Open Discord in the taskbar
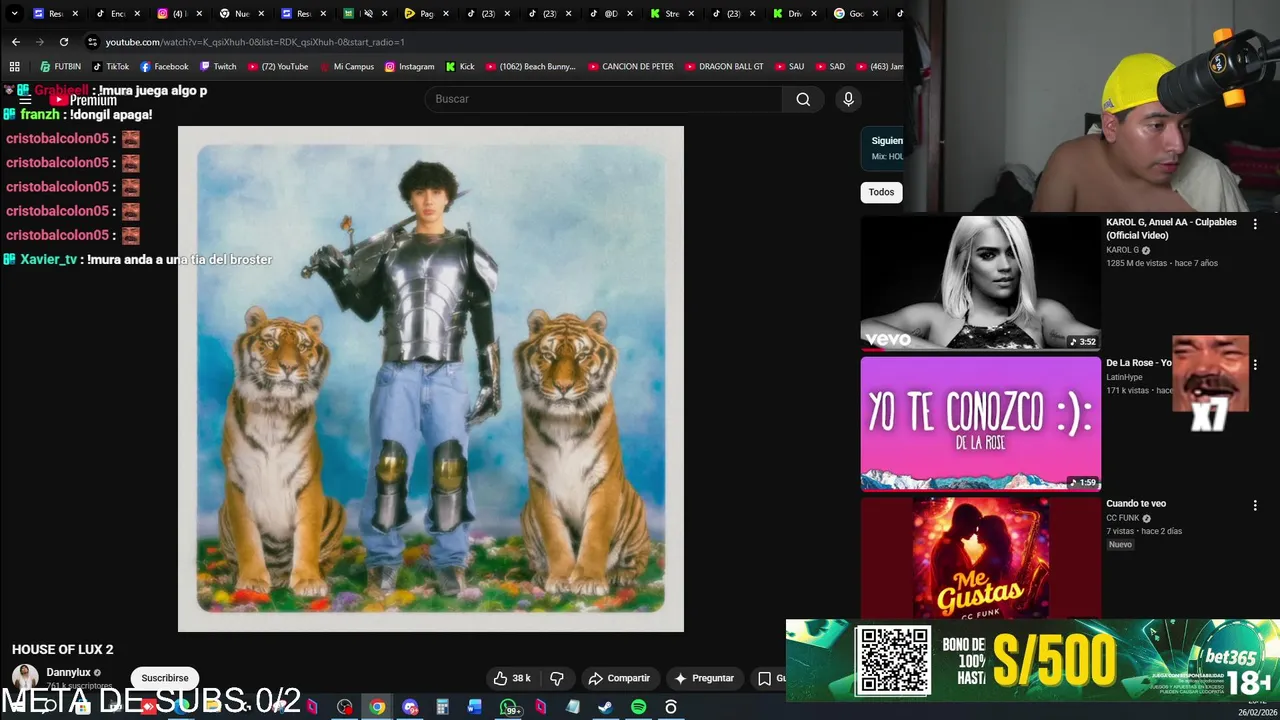The image size is (1280, 720). (410, 707)
